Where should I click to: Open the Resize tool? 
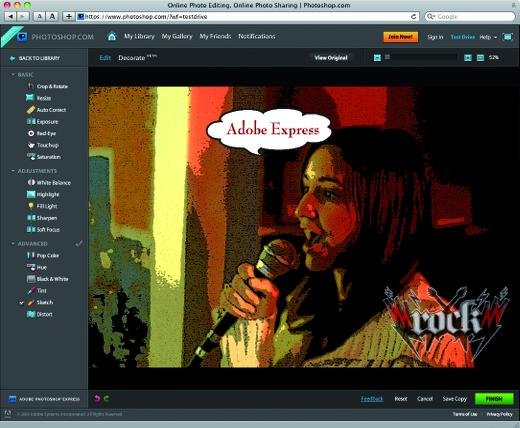[x=39, y=98]
